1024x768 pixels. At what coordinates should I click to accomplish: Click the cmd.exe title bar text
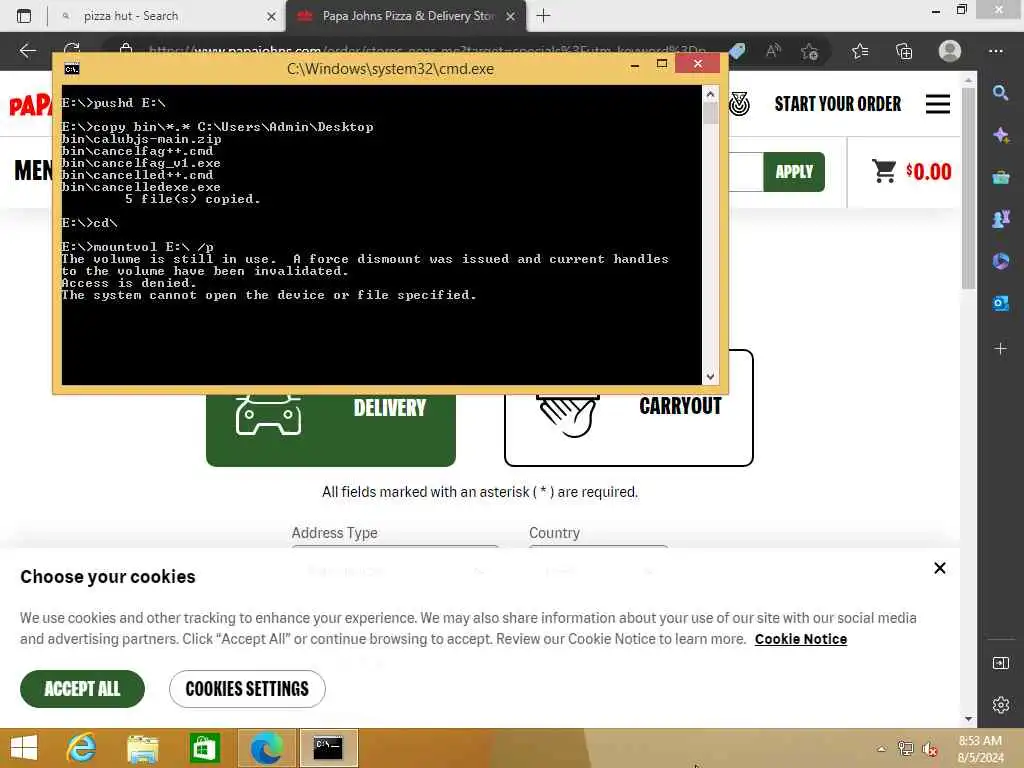point(390,69)
